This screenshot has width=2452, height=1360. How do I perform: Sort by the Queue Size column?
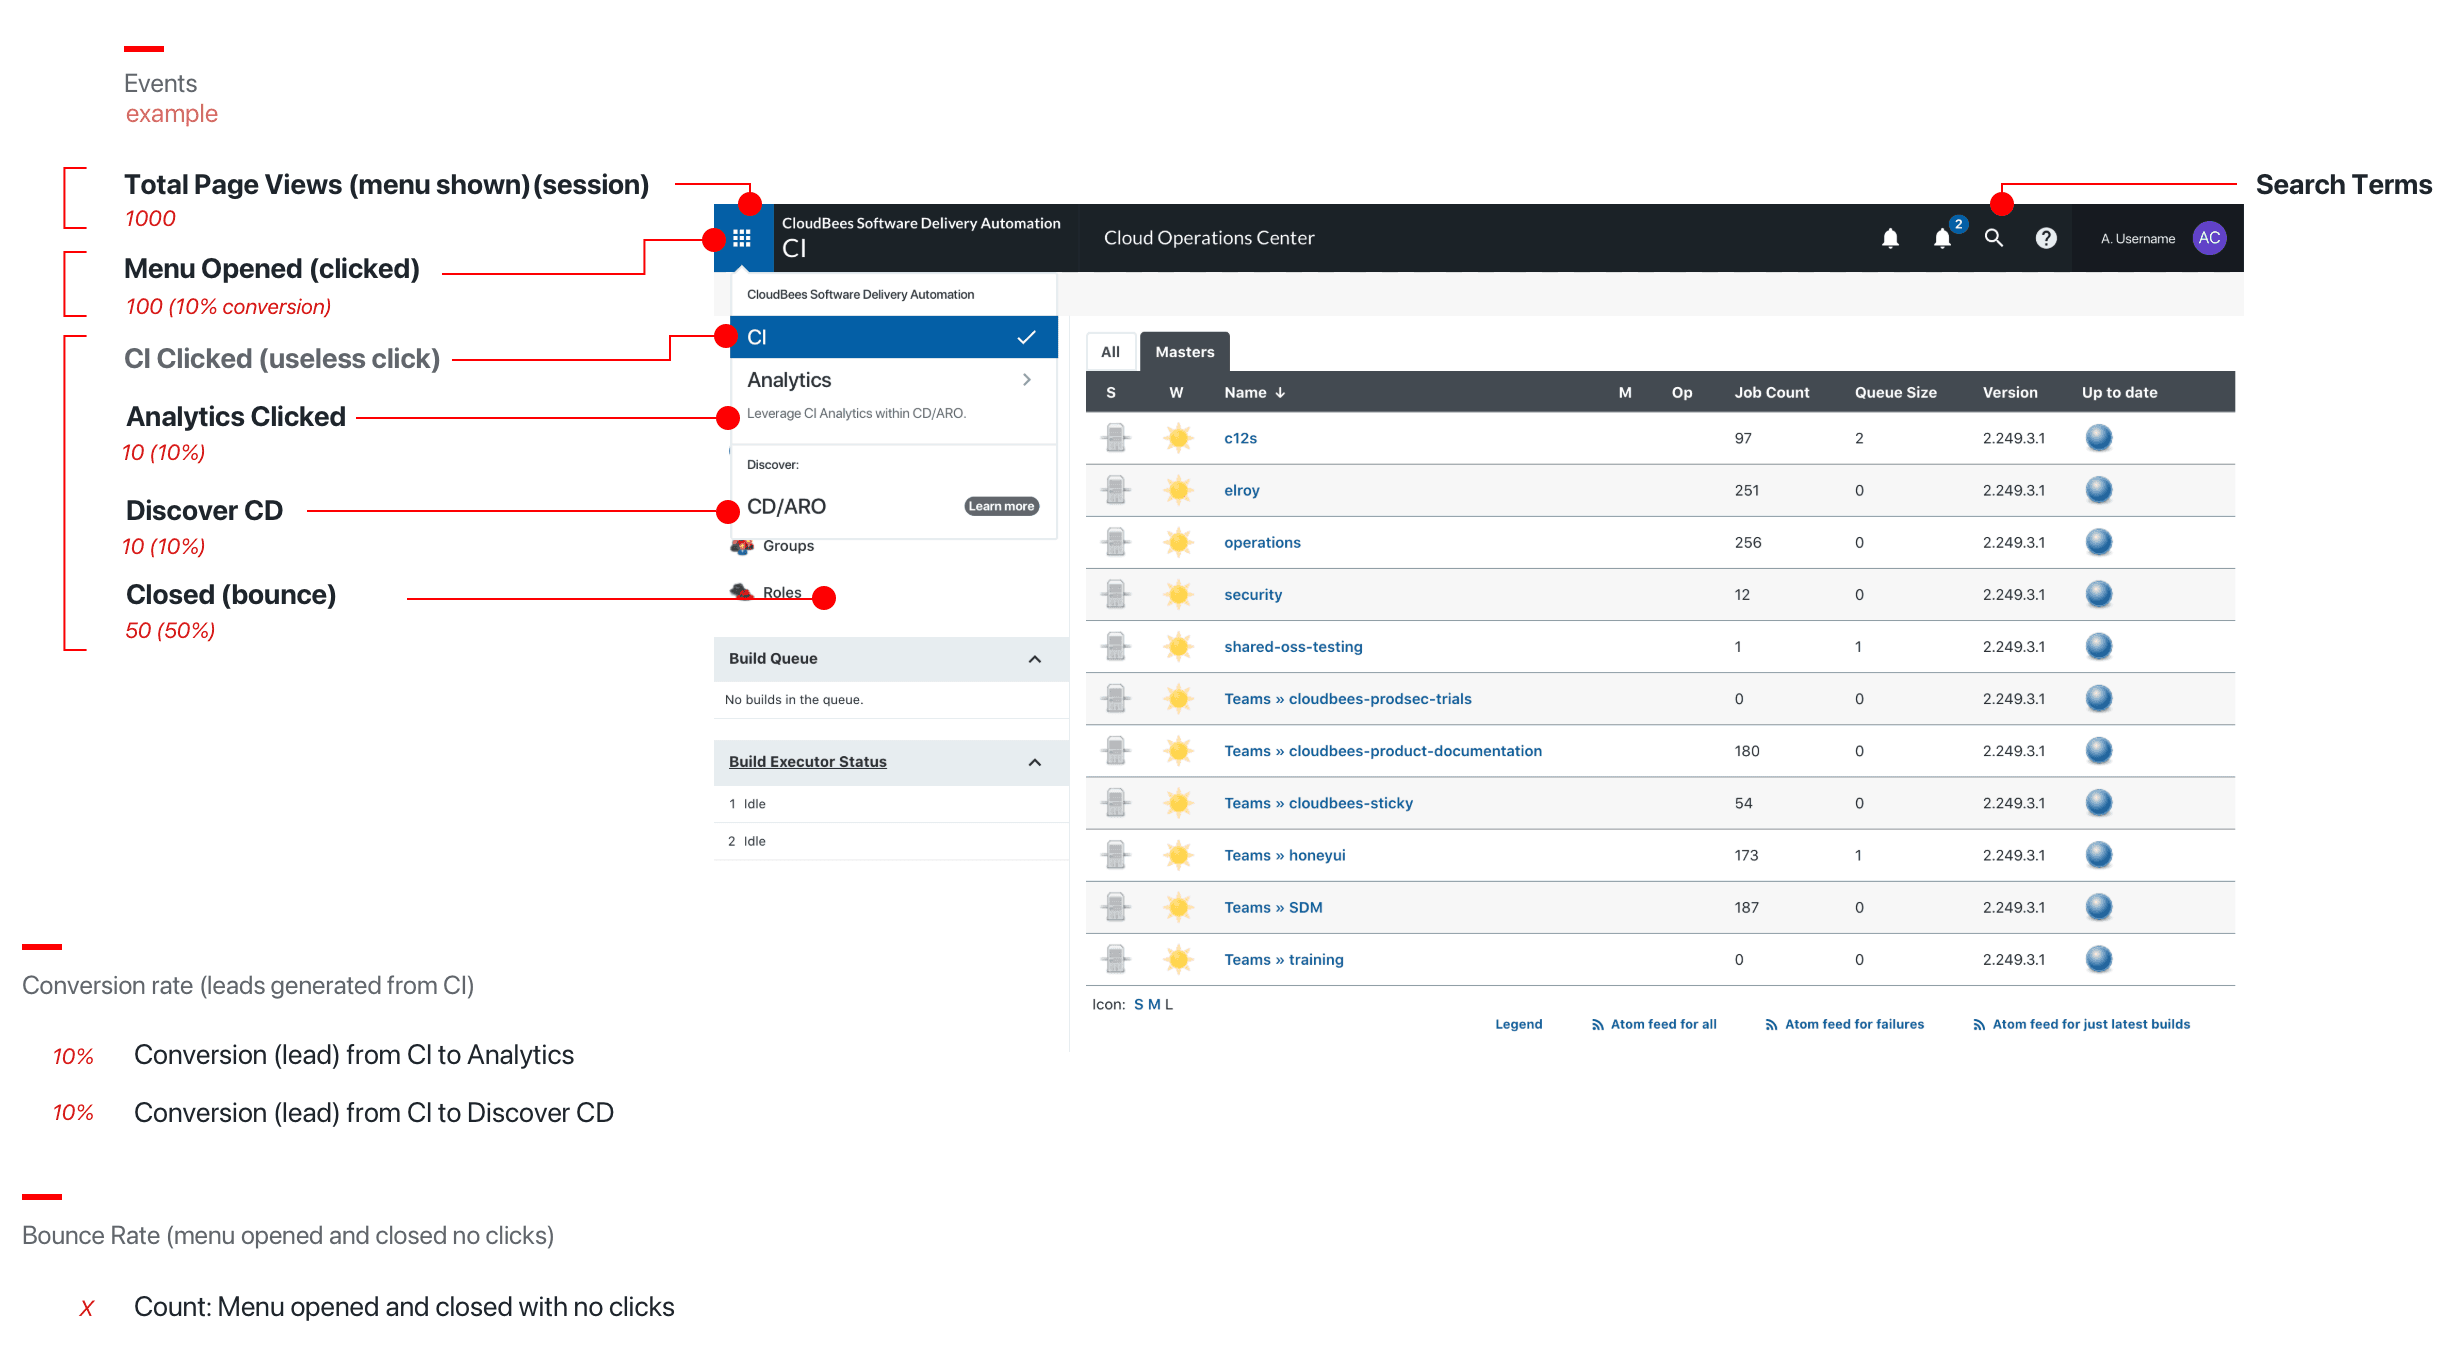point(1895,393)
